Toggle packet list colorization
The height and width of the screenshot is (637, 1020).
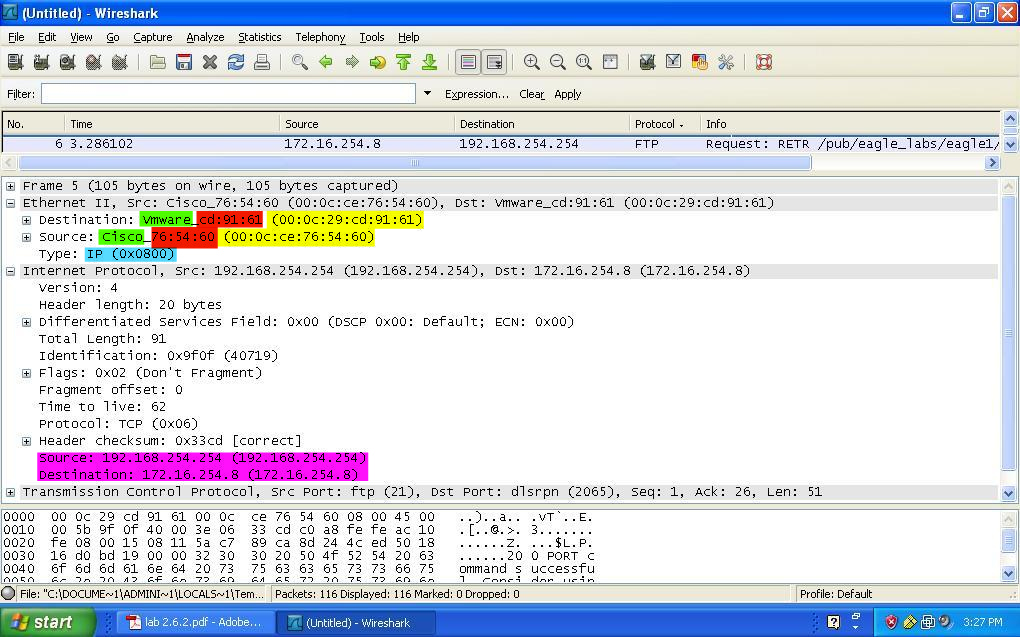click(468, 62)
